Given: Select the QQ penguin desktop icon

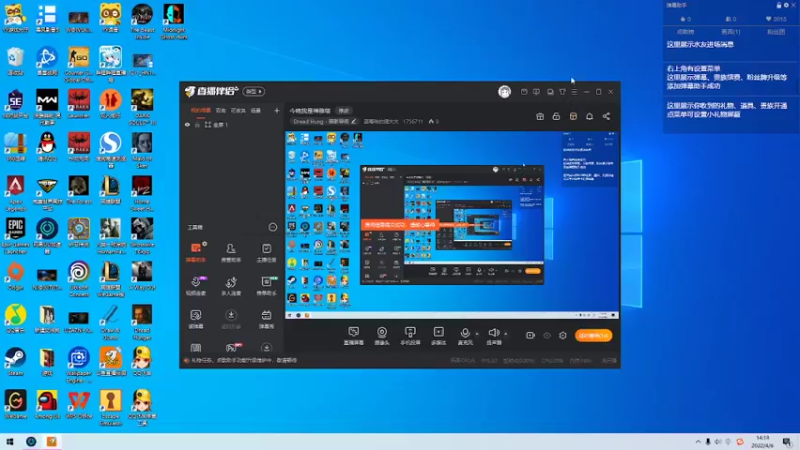Looking at the screenshot, I should coord(47,146).
